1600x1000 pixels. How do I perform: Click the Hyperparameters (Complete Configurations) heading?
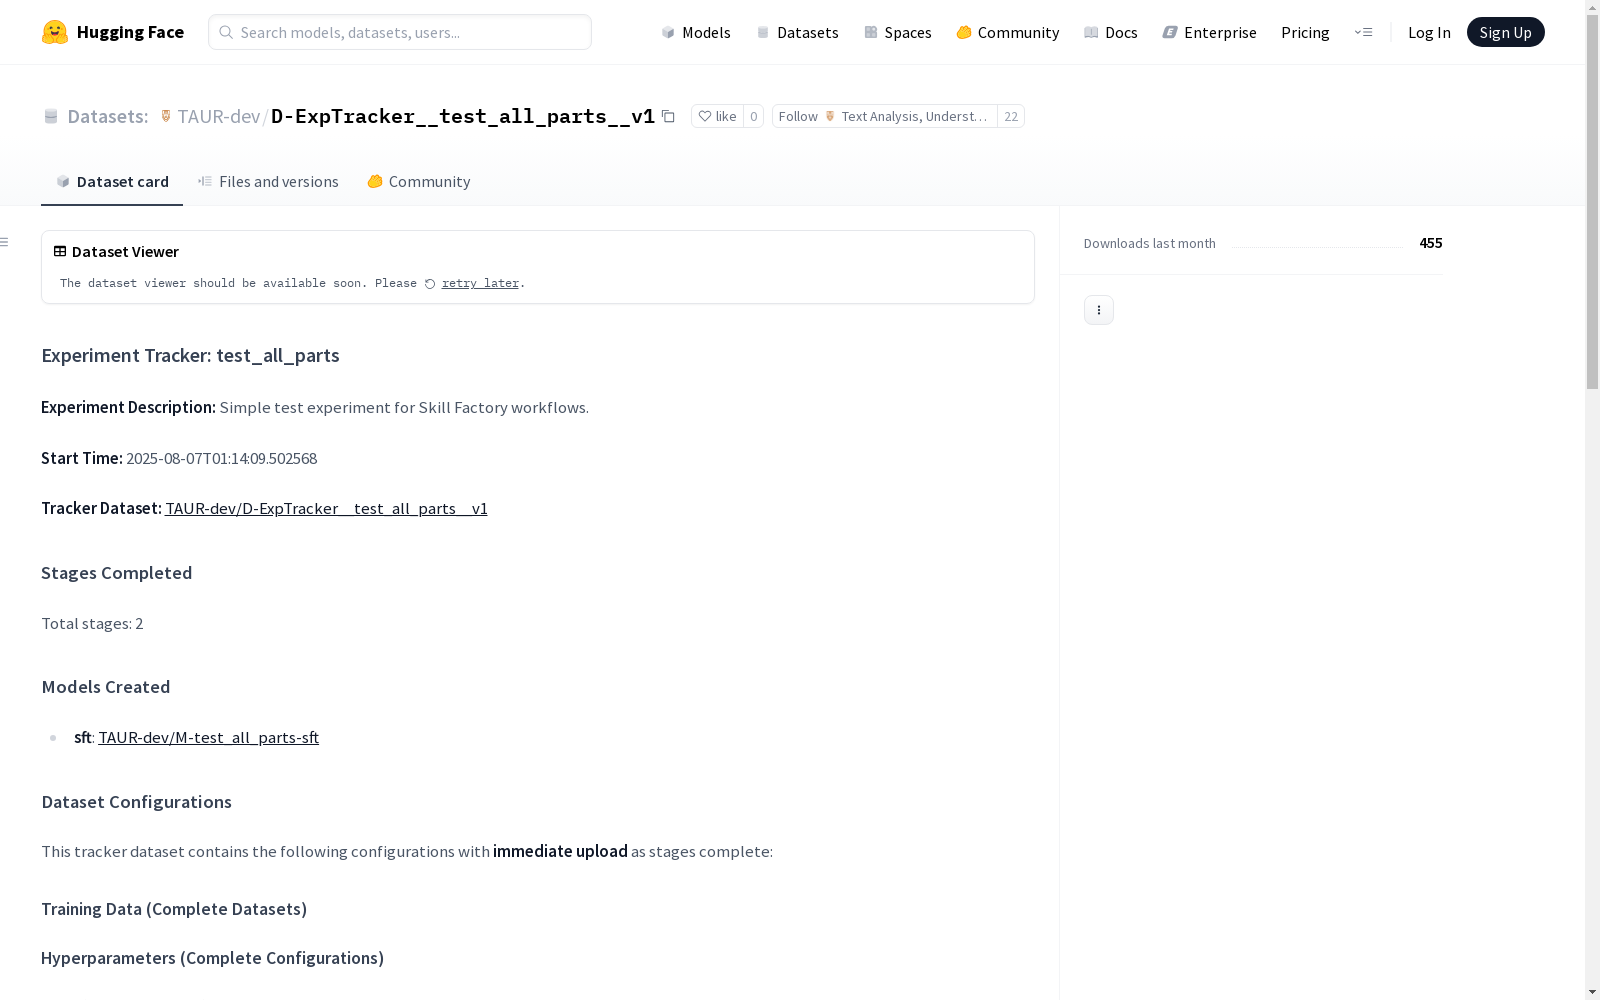[212, 957]
